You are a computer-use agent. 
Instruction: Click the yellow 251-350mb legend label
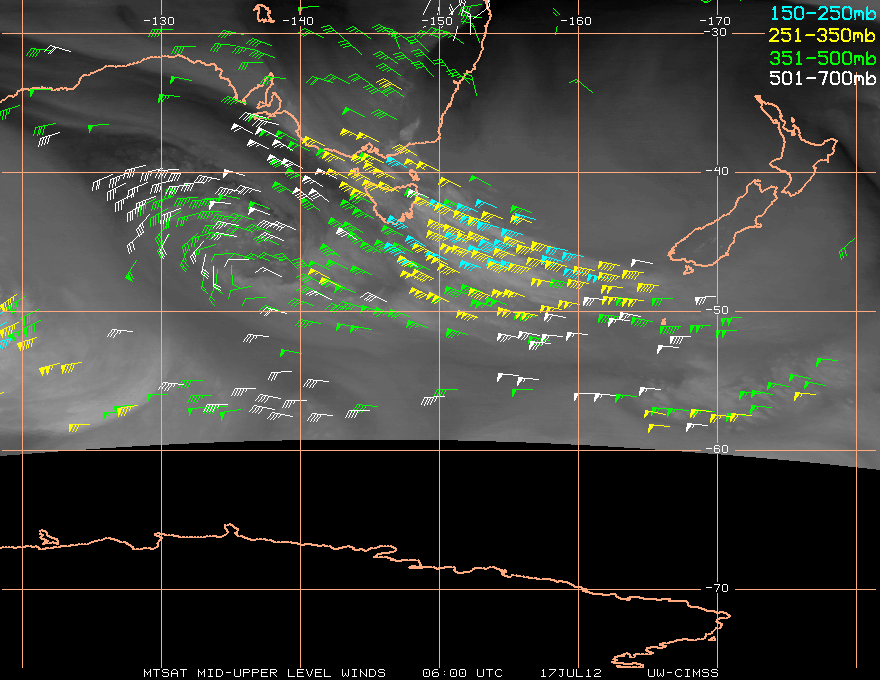pyautogui.click(x=822, y=35)
